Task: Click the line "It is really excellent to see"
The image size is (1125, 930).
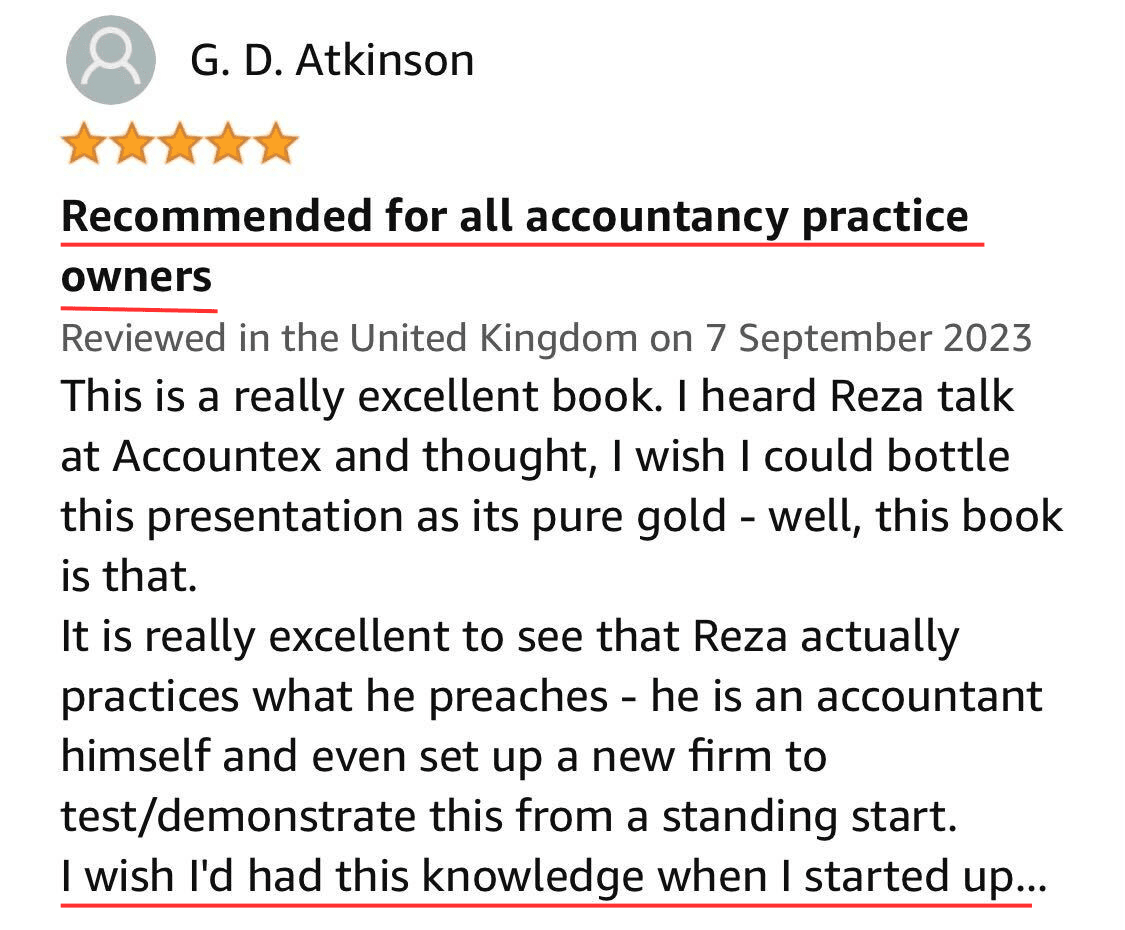Action: click(x=510, y=637)
